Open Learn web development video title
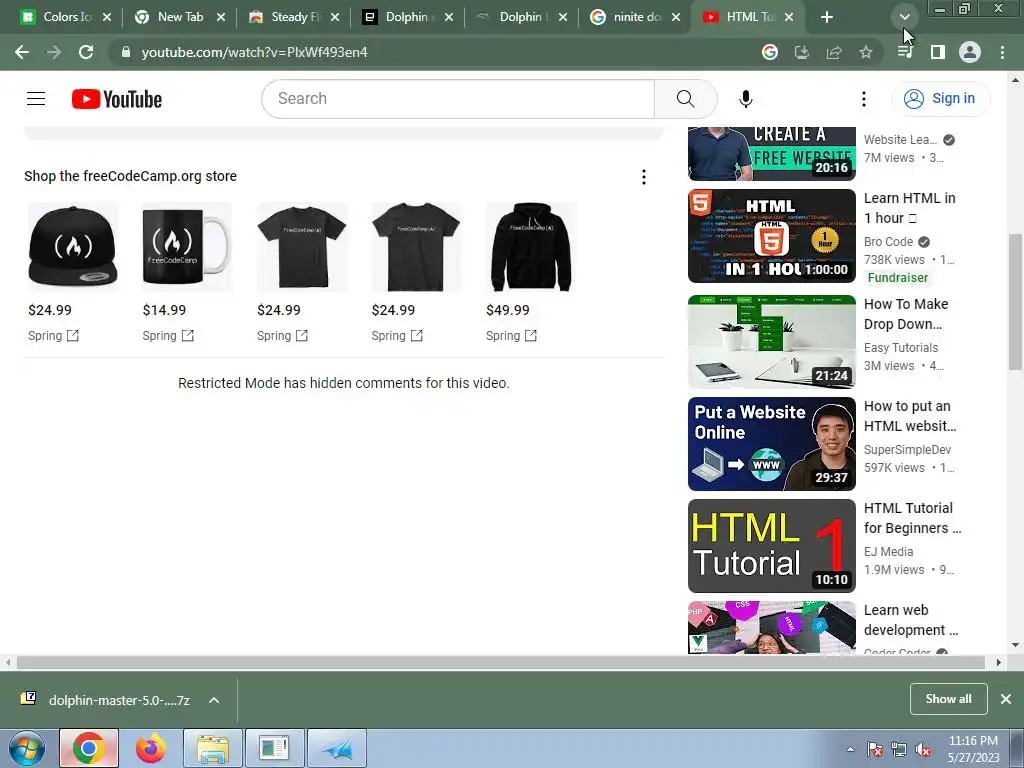The width and height of the screenshot is (1024, 768). [x=911, y=620]
